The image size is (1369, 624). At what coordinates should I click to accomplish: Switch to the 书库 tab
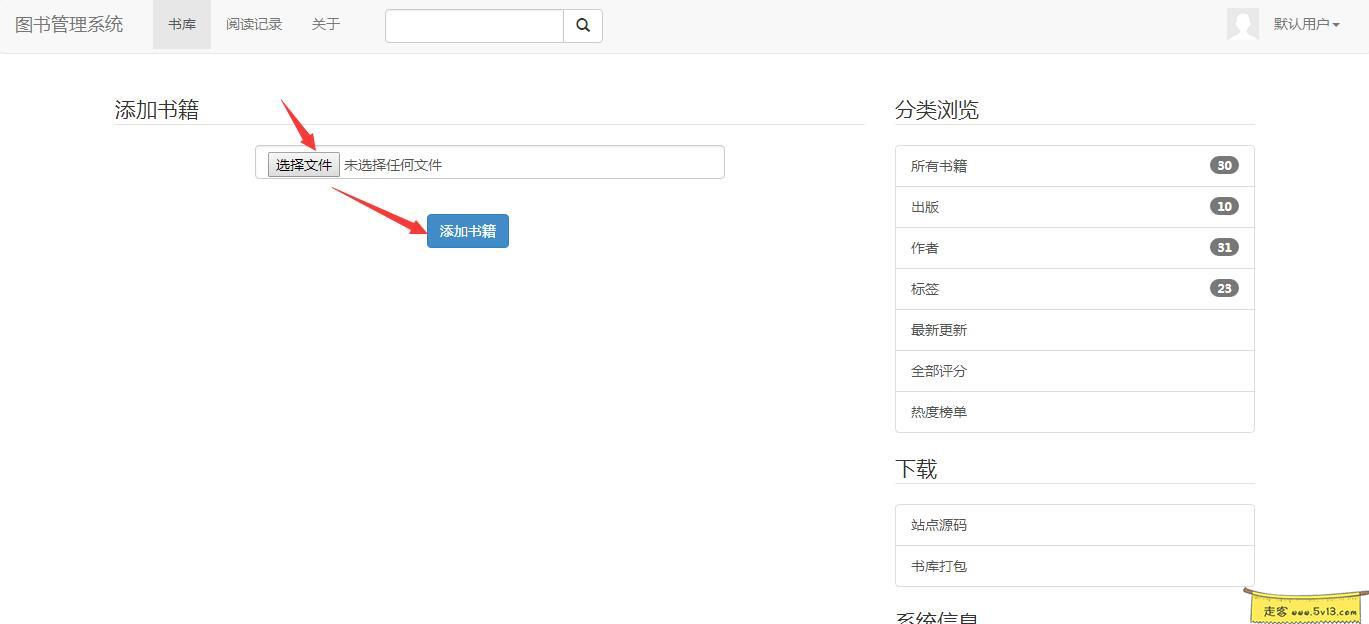181,24
